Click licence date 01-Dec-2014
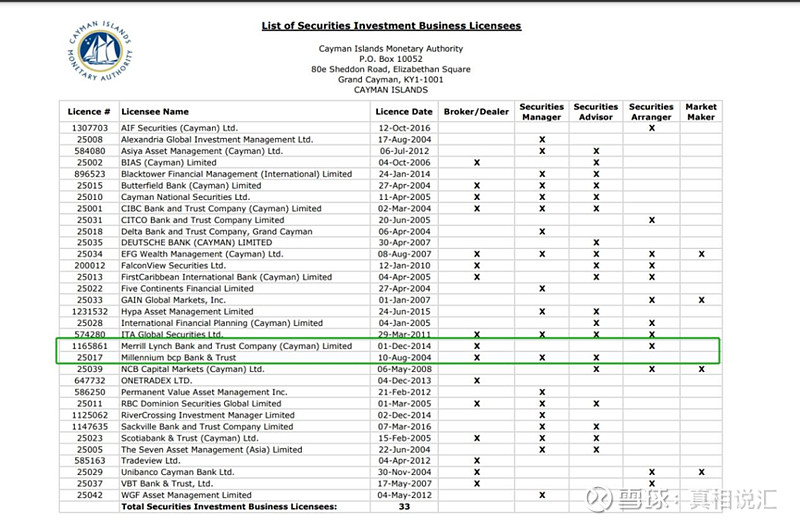 (404, 346)
